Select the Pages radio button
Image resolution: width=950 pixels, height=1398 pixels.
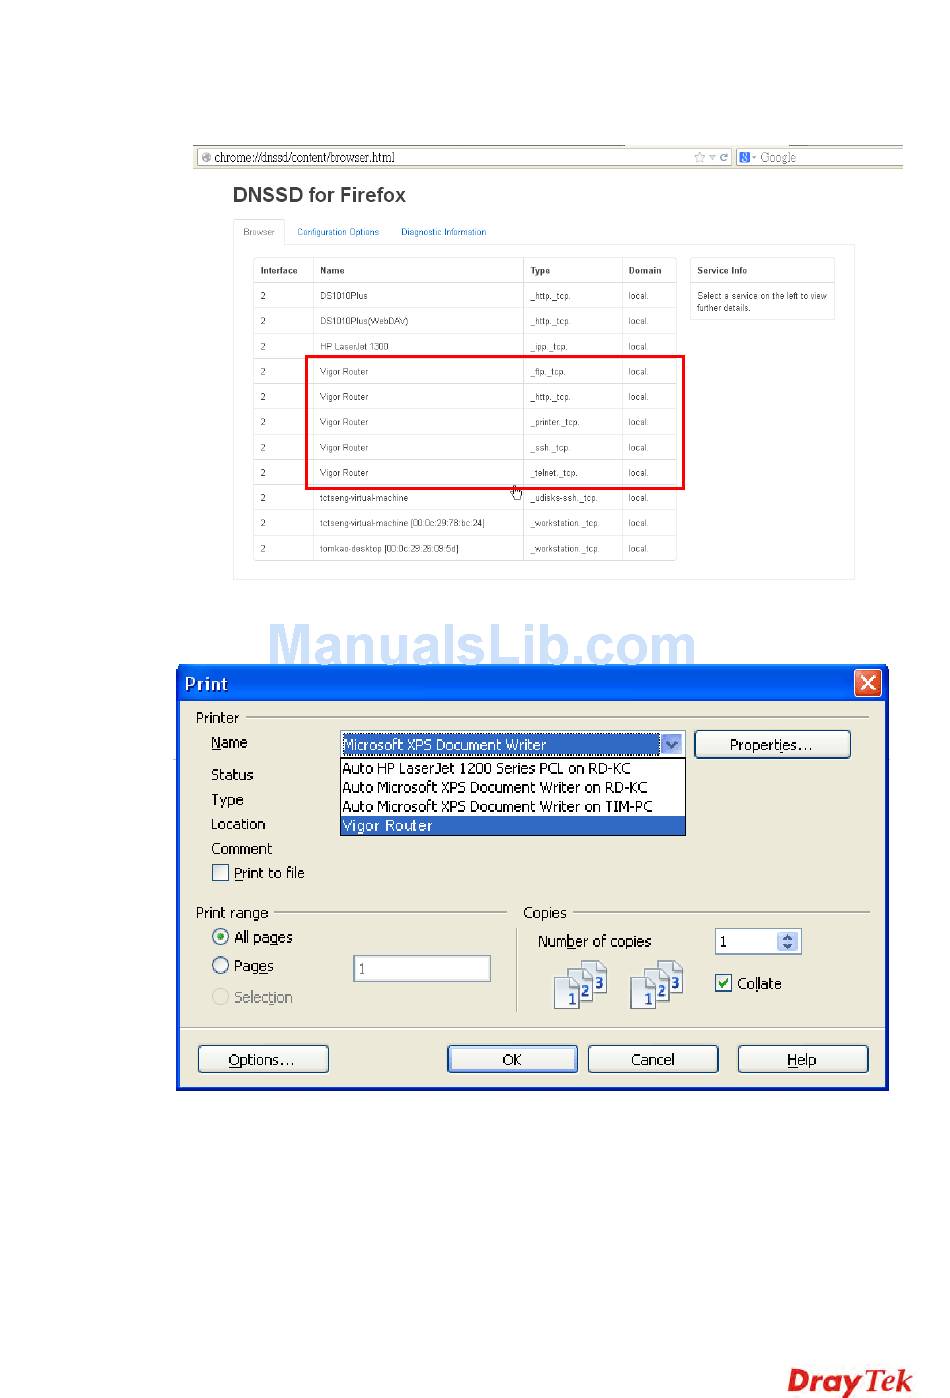pos(221,966)
